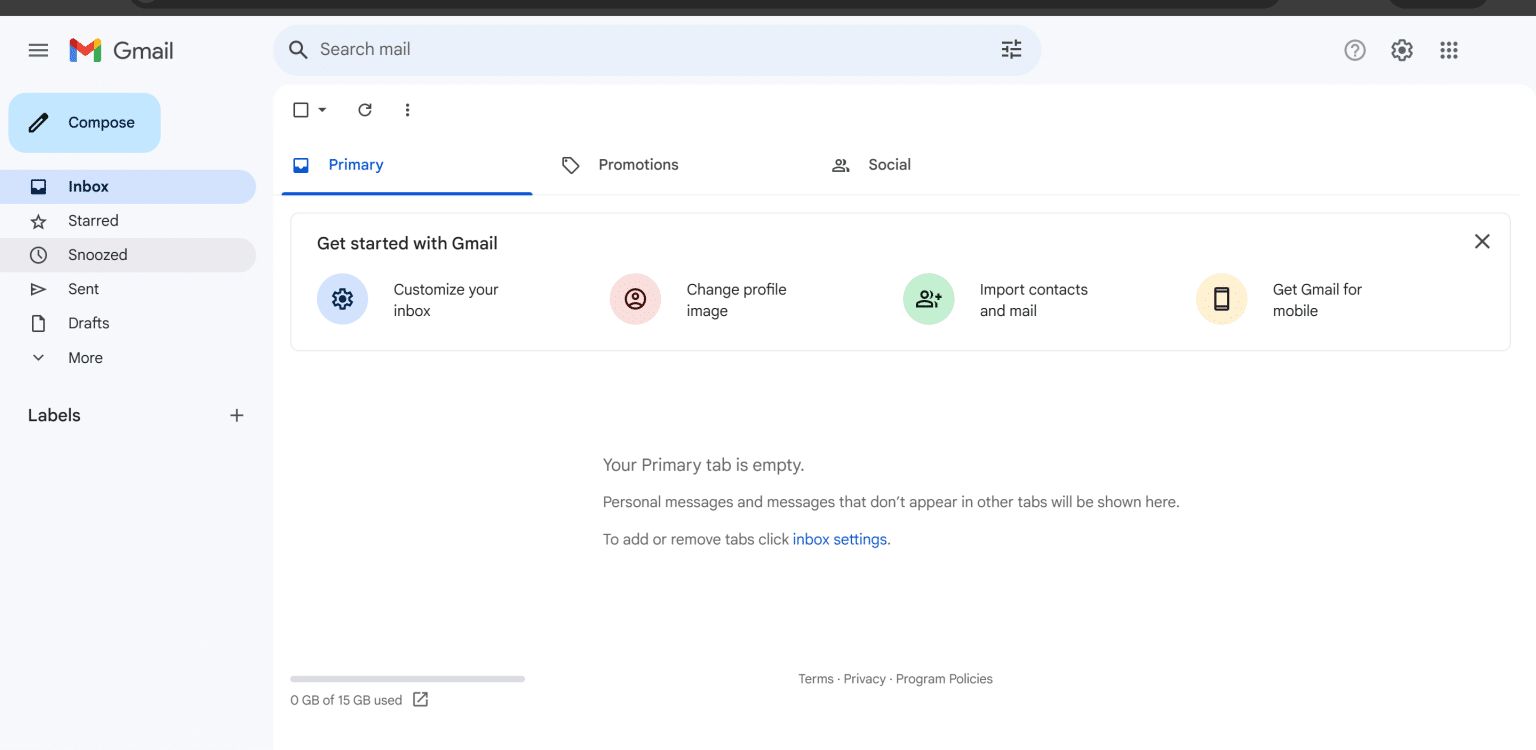Refresh the inbox

coord(365,110)
